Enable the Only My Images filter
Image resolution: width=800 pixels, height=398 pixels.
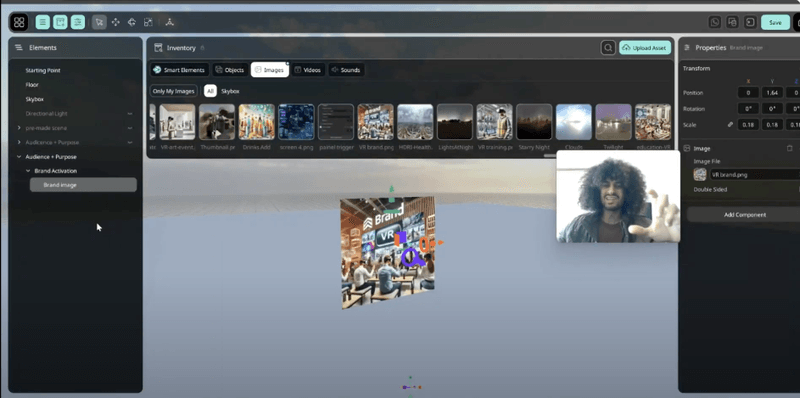click(x=173, y=91)
